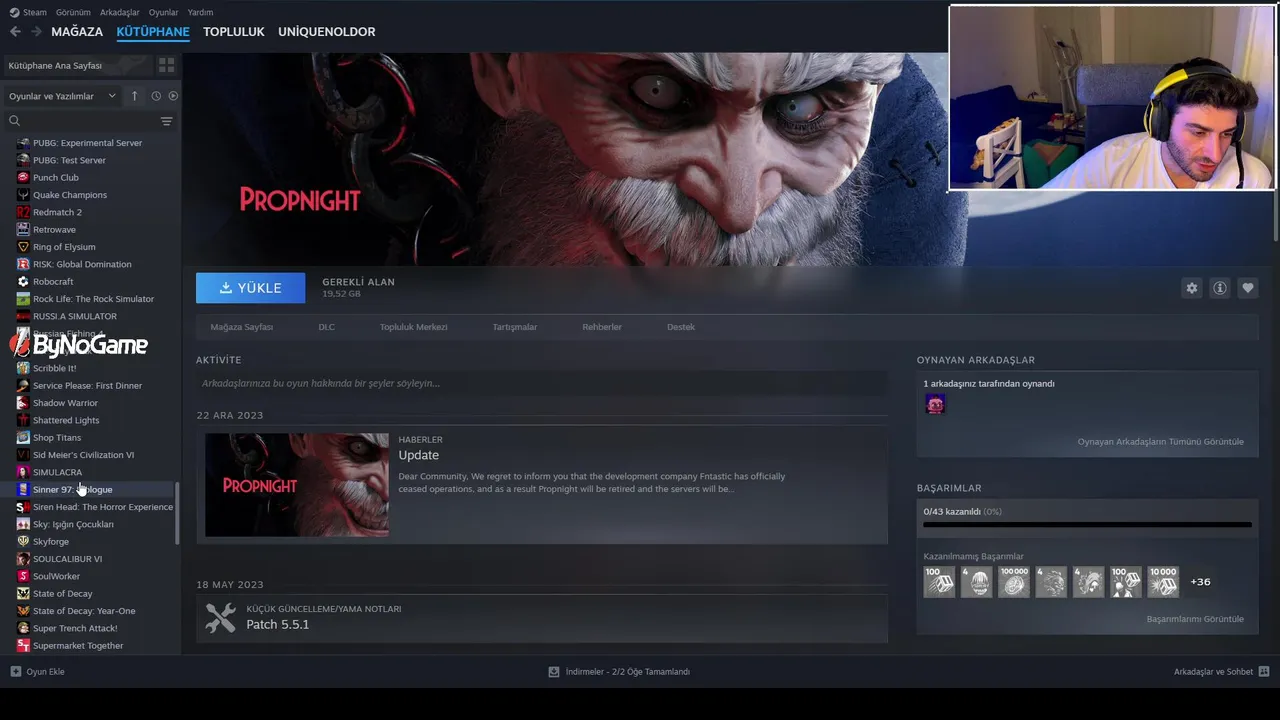Select Supermarket Together in list
The image size is (1280, 720).
(78, 646)
